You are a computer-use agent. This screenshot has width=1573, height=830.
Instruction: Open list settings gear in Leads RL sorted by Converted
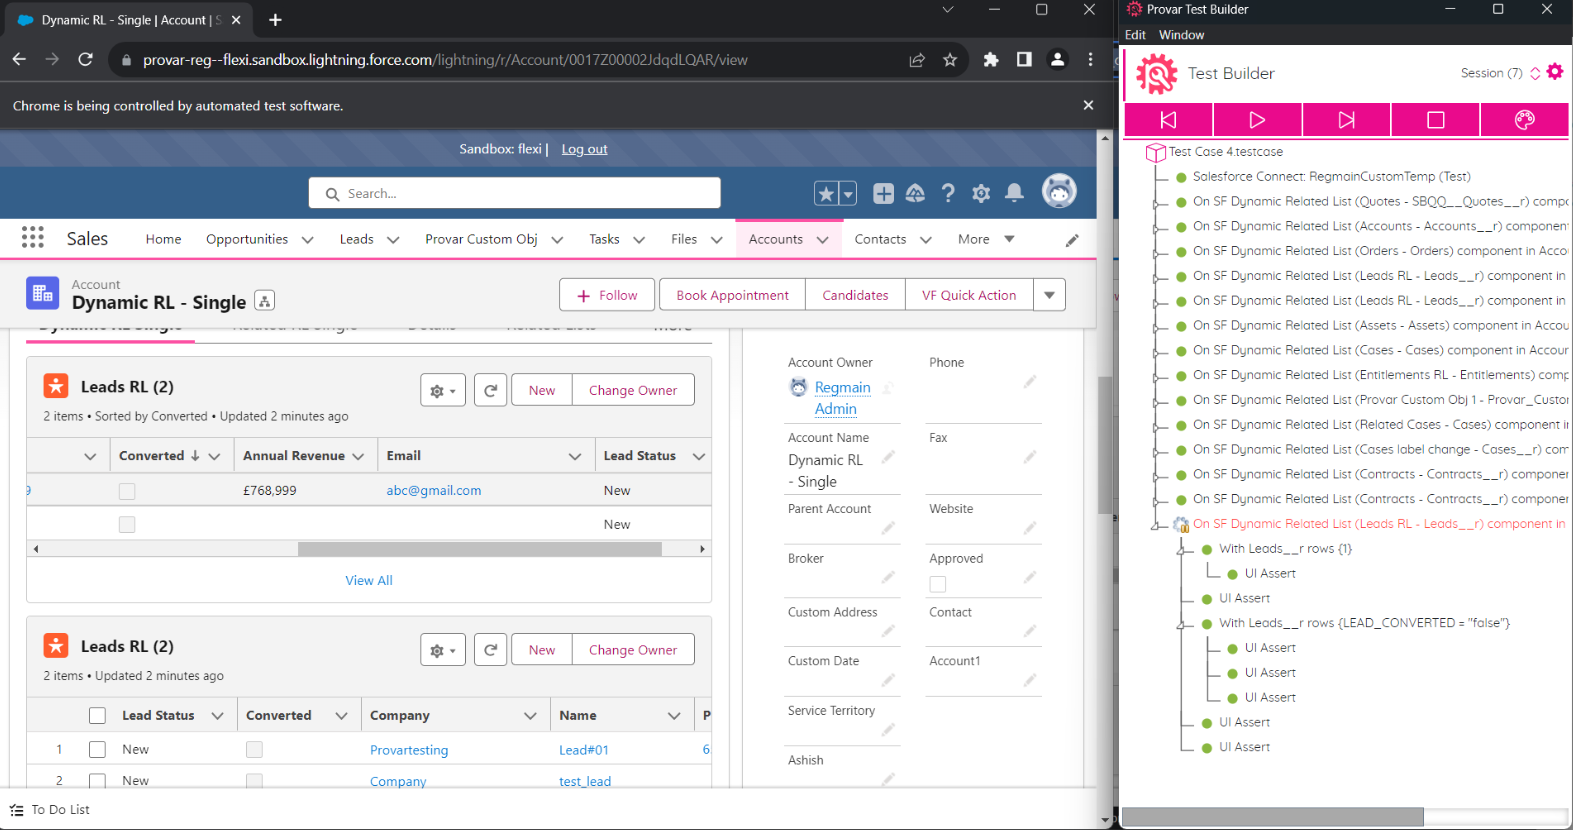pyautogui.click(x=443, y=390)
